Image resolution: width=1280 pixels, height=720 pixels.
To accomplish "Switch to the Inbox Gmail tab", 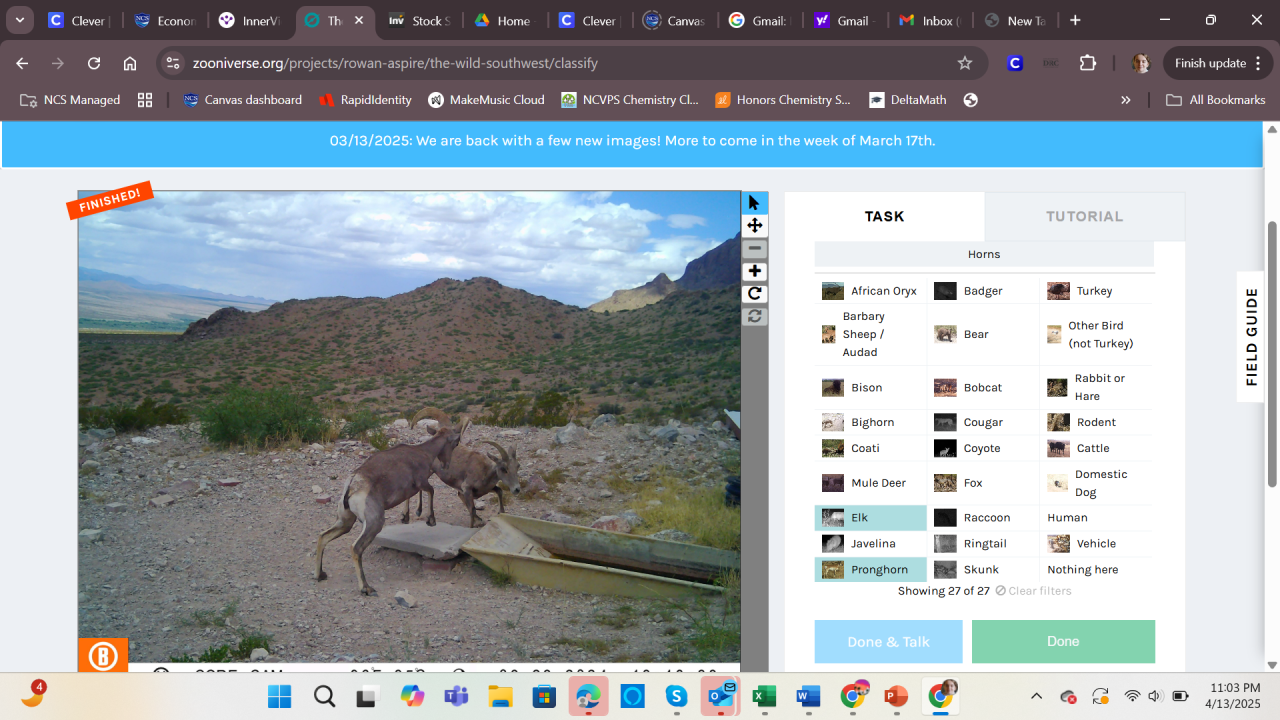I will pyautogui.click(x=930, y=20).
